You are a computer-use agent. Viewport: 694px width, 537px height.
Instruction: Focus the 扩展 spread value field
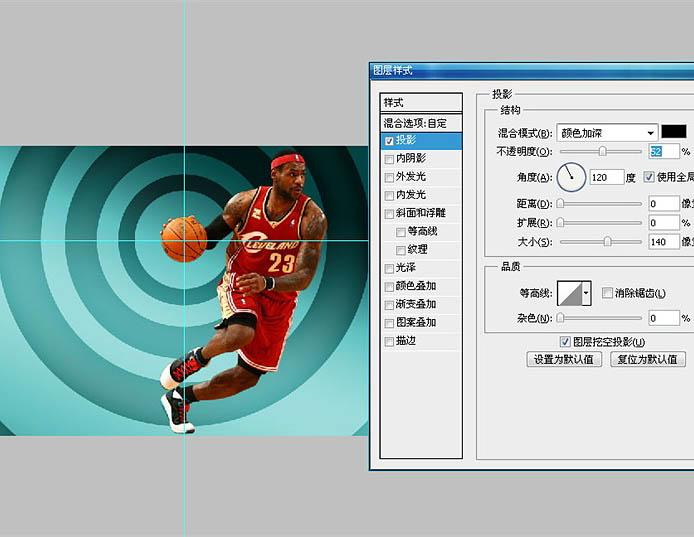coord(663,223)
